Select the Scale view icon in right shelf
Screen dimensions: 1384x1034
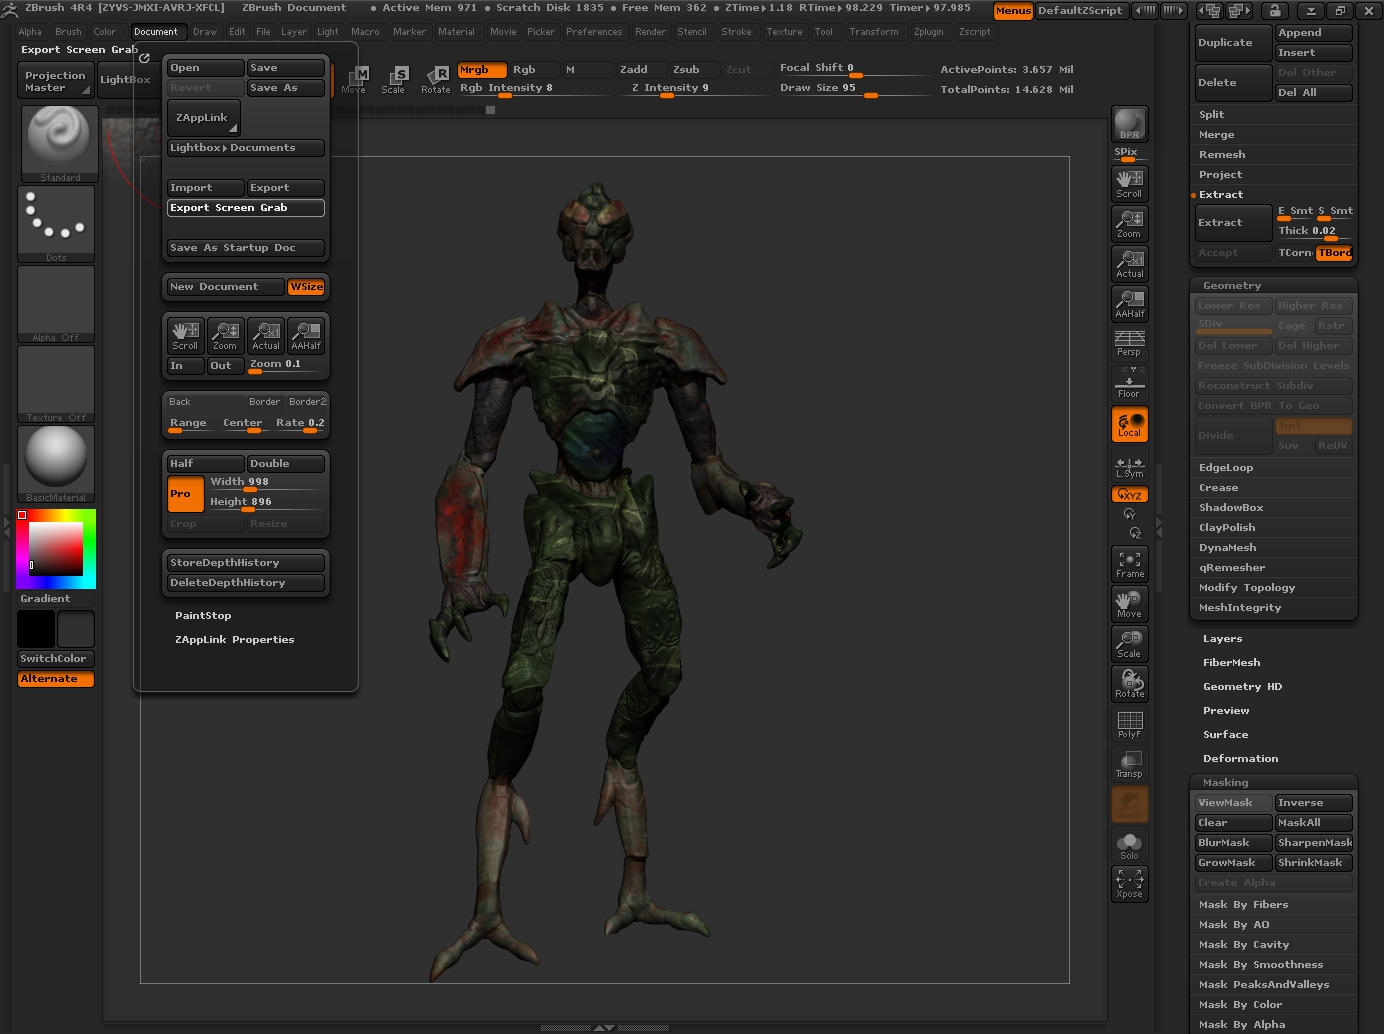[x=1129, y=644]
